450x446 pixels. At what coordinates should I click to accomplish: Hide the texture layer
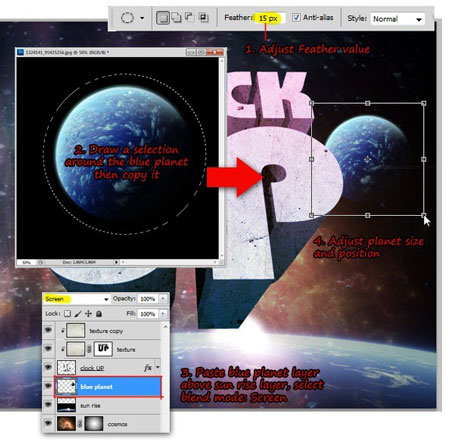(48, 349)
